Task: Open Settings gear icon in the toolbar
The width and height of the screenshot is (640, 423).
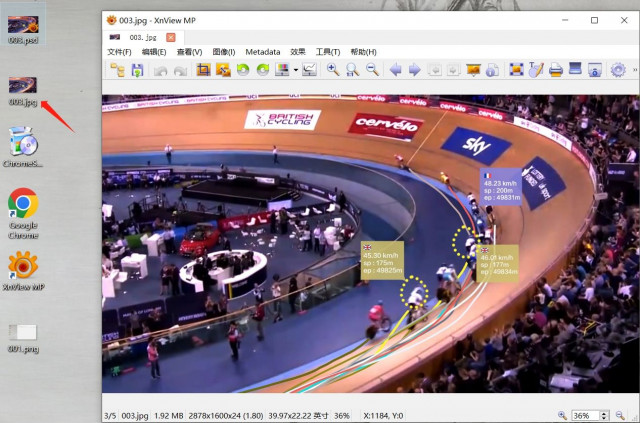Action: 618,70
